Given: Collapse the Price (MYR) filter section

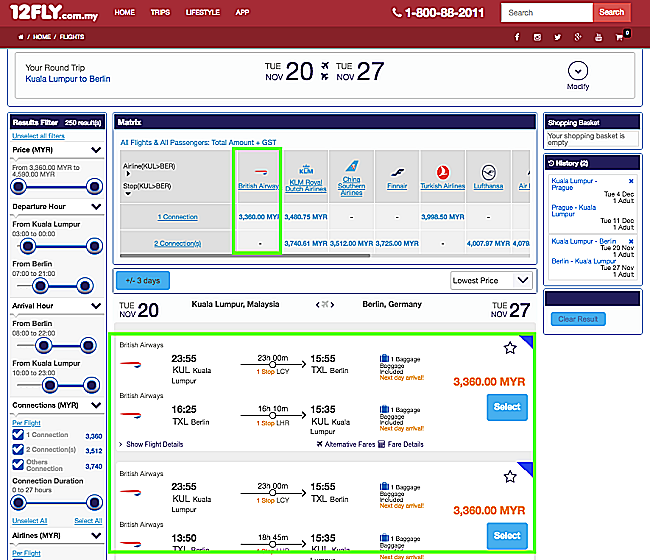Looking at the screenshot, I should (96, 150).
